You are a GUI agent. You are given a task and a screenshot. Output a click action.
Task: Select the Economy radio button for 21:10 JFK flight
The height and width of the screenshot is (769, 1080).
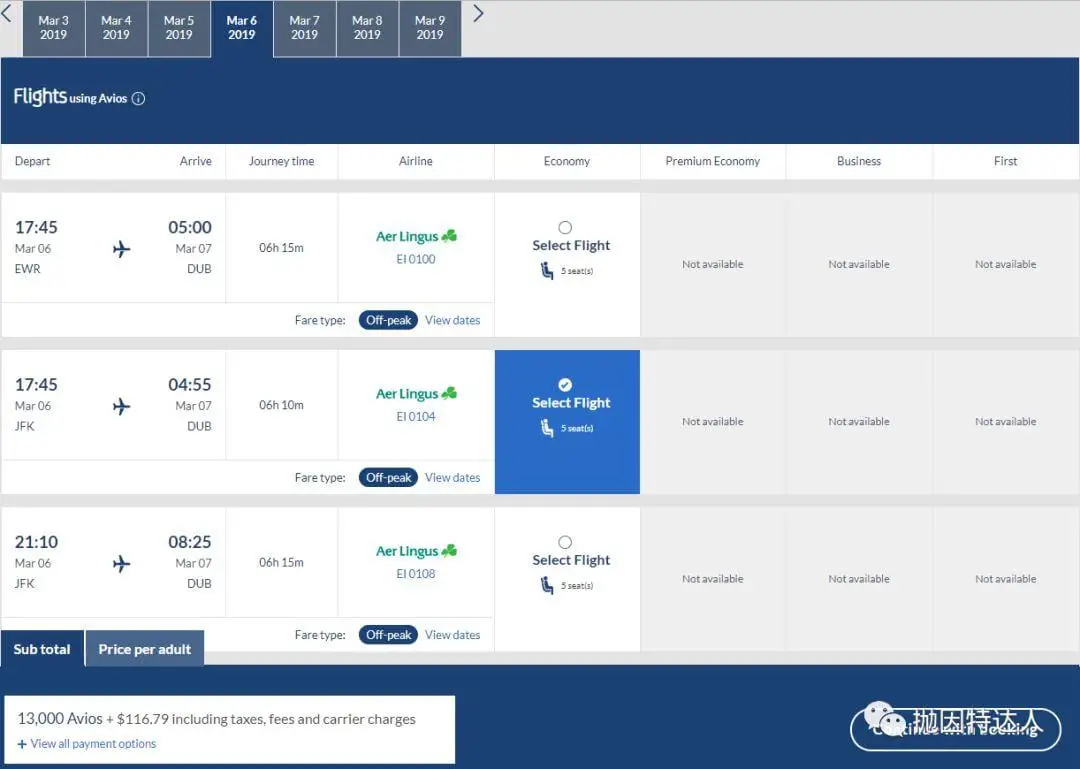point(565,542)
